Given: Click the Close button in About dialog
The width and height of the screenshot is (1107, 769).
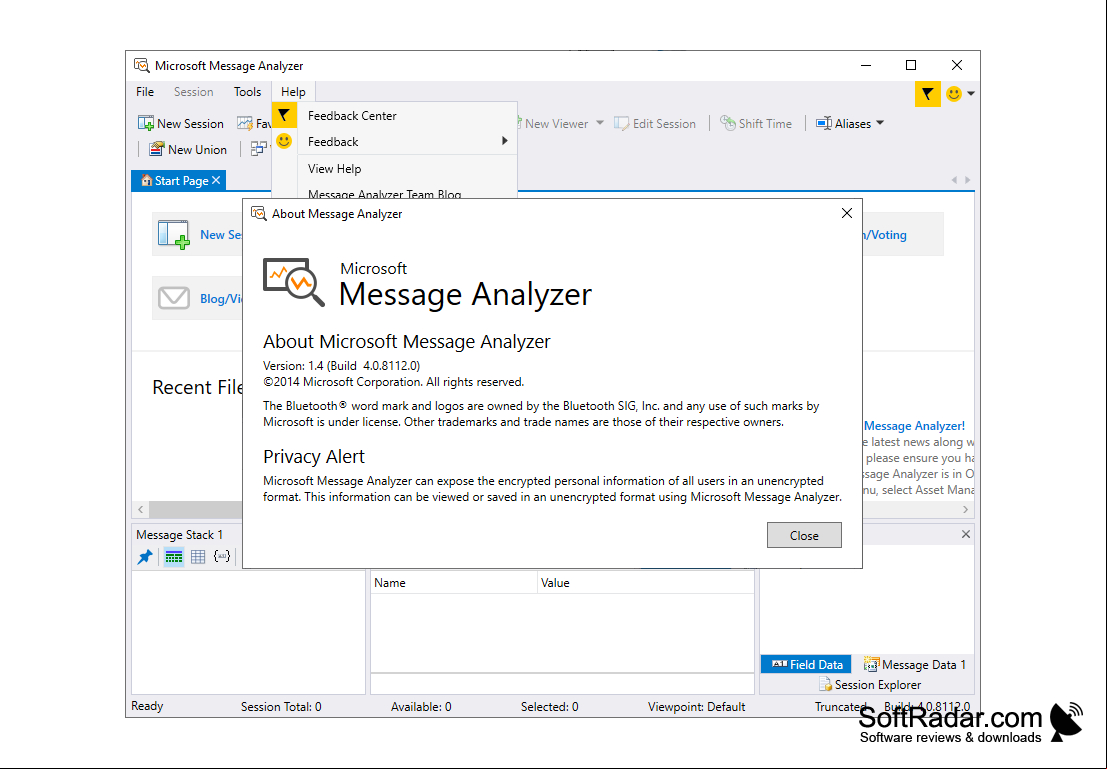Looking at the screenshot, I should pyautogui.click(x=804, y=535).
